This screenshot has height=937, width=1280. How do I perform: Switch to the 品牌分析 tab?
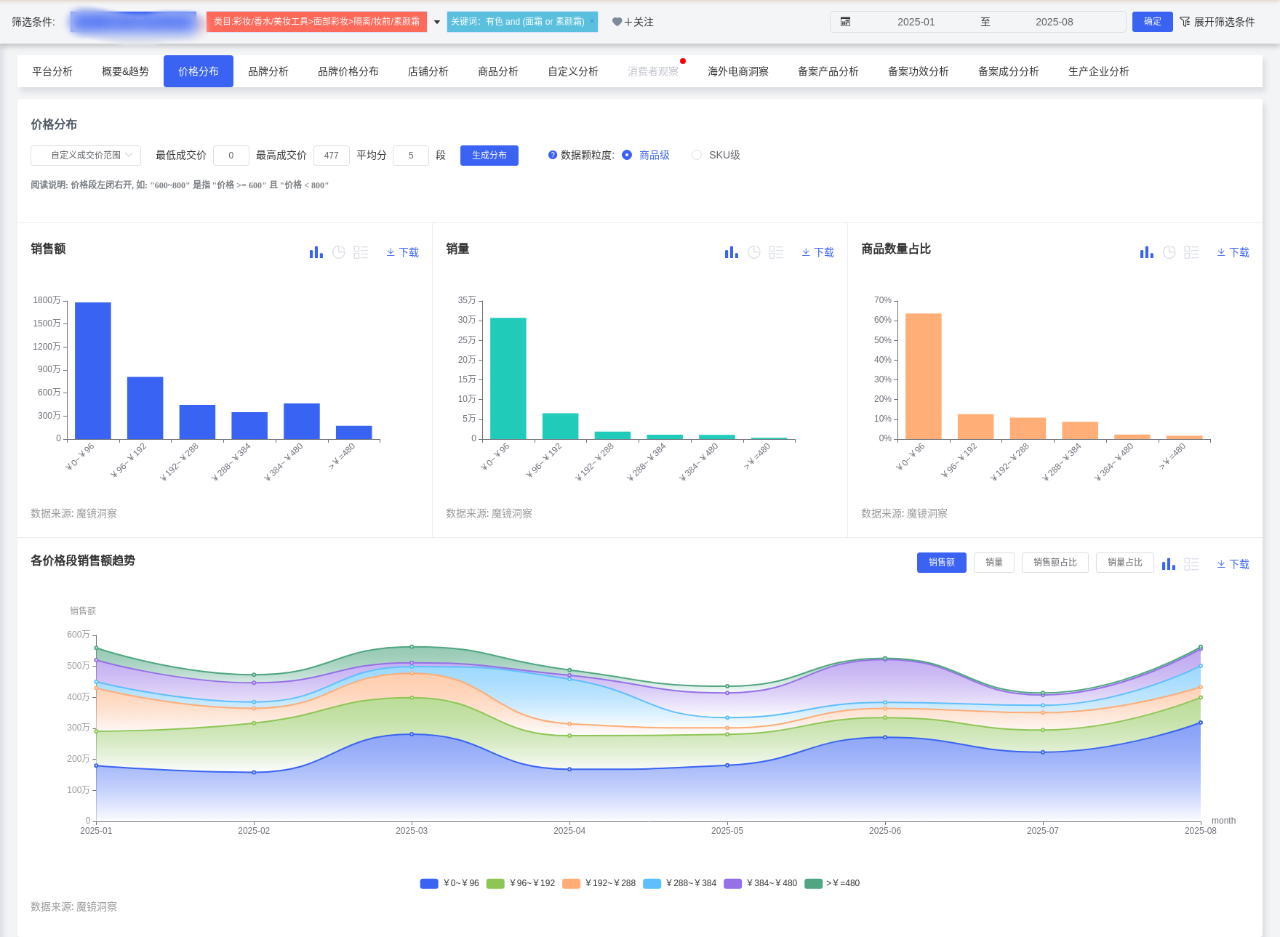[268, 71]
